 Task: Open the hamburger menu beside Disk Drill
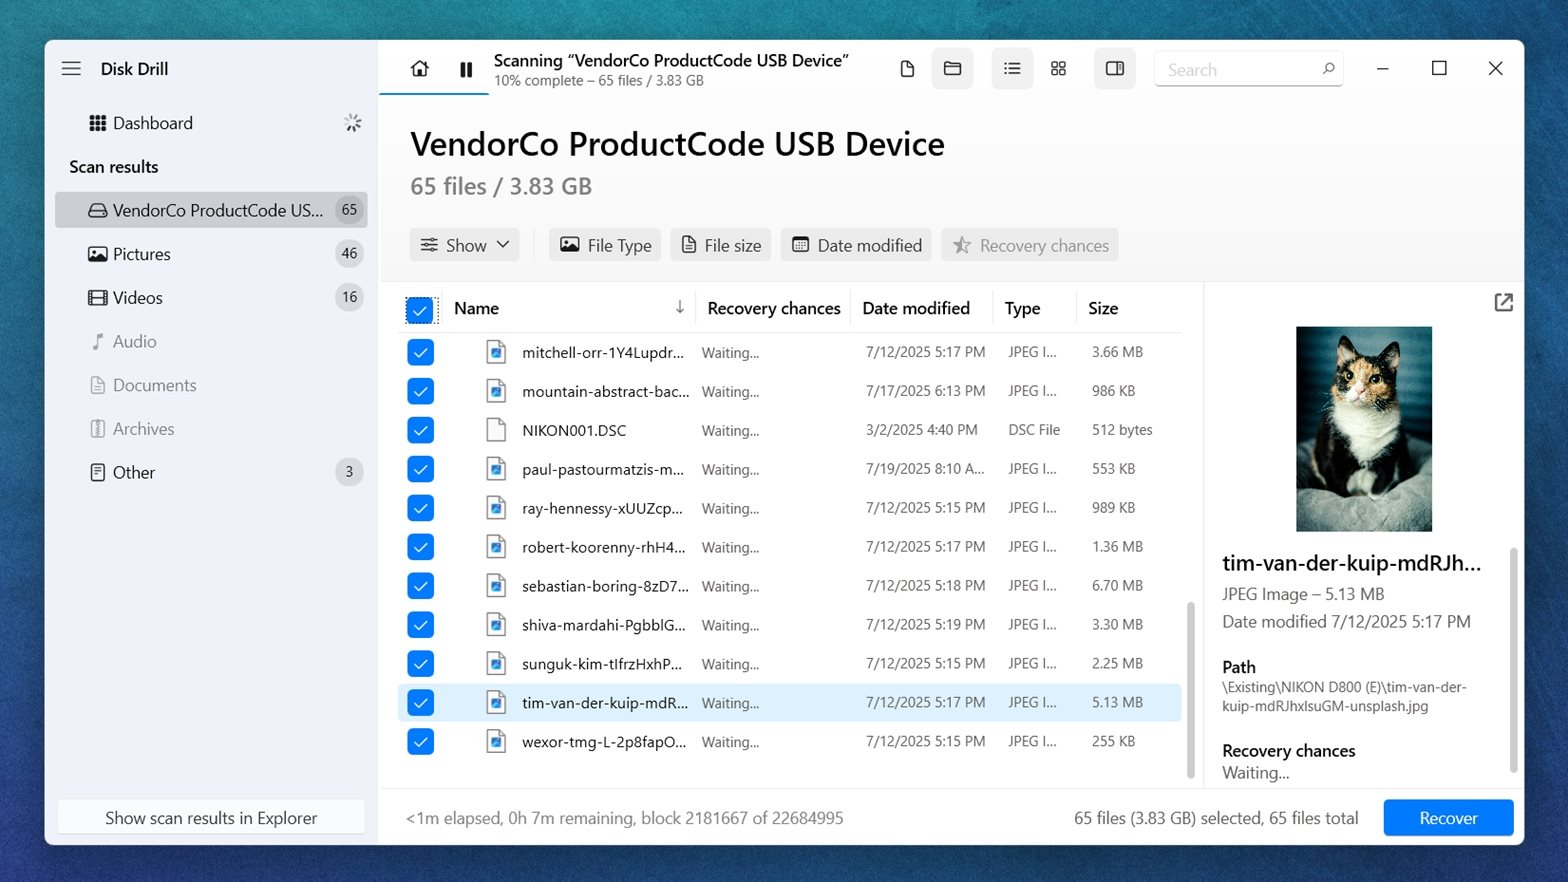[x=71, y=69]
